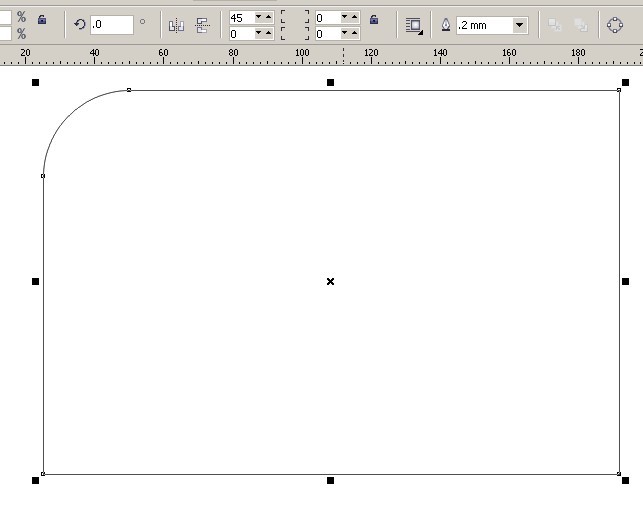This screenshot has width=643, height=508.
Task: Click the center X marker of rectangle
Action: 331,281
